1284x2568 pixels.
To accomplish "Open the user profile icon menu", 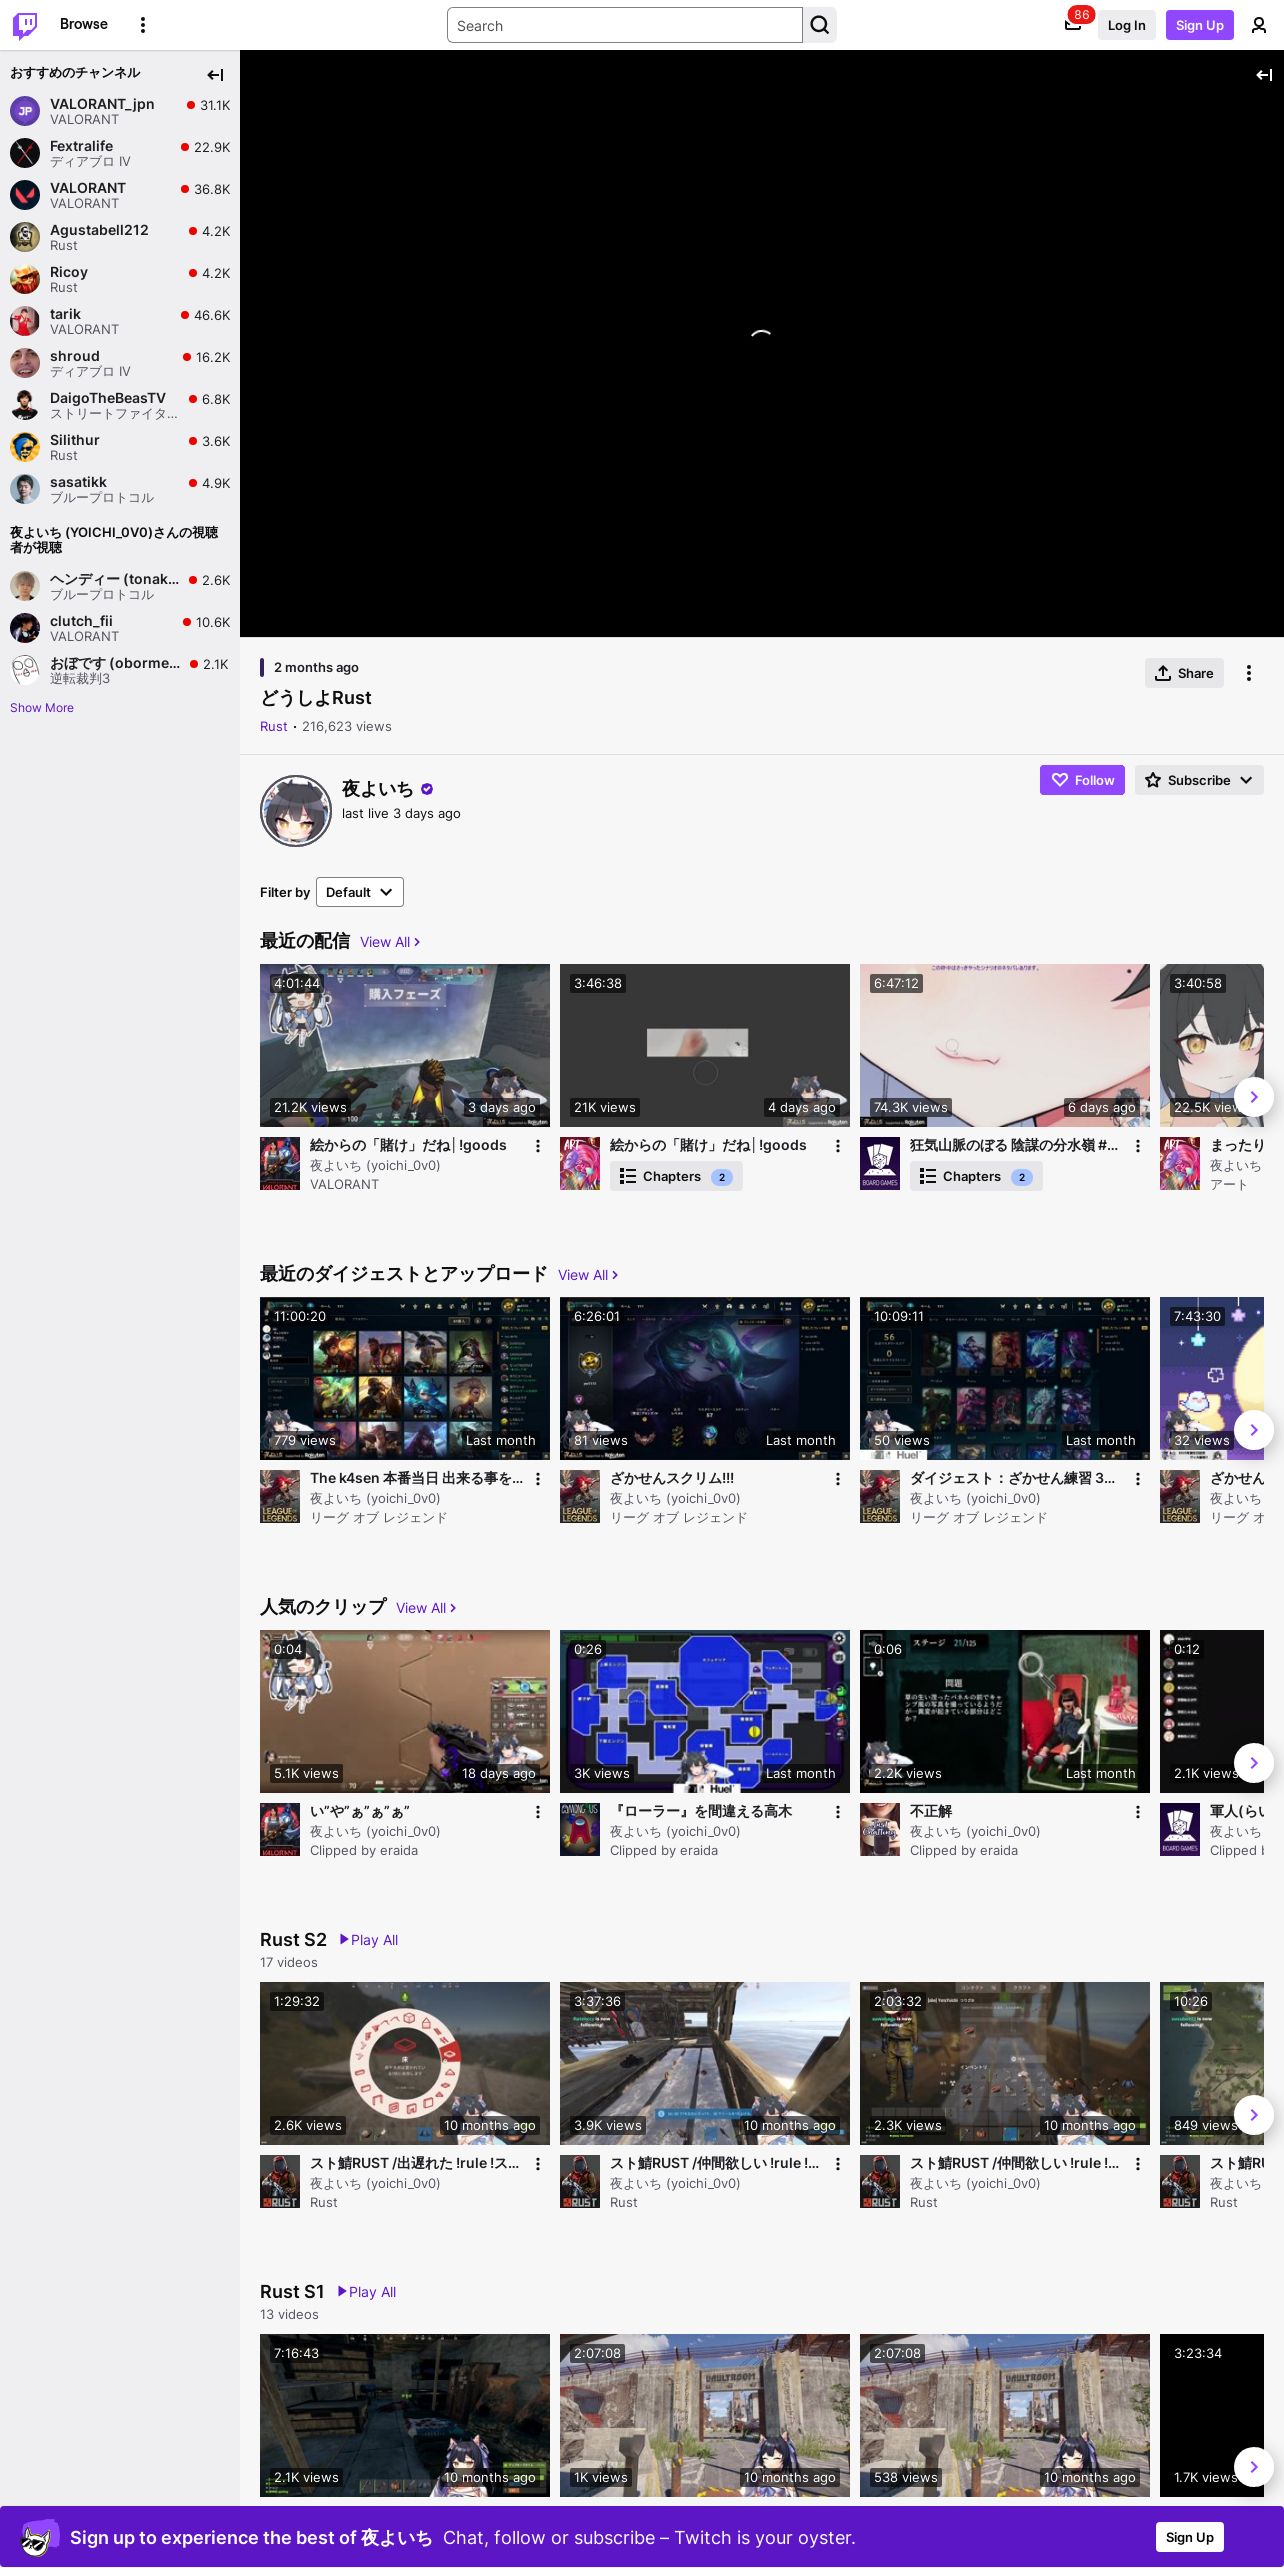I will 1259,25.
